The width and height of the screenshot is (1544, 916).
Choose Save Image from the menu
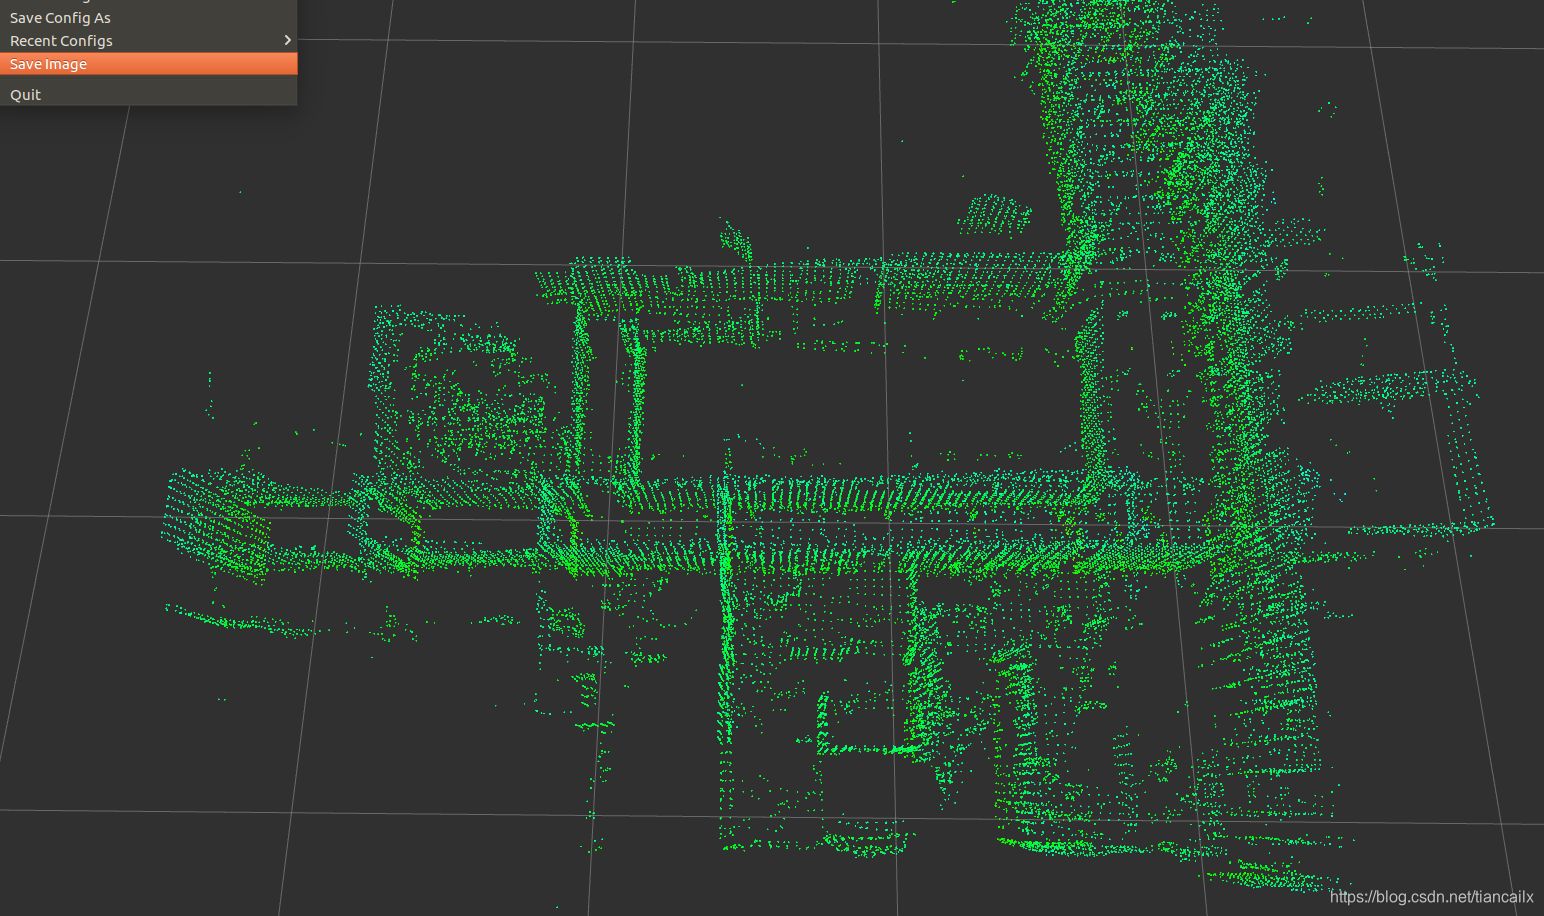click(x=148, y=64)
